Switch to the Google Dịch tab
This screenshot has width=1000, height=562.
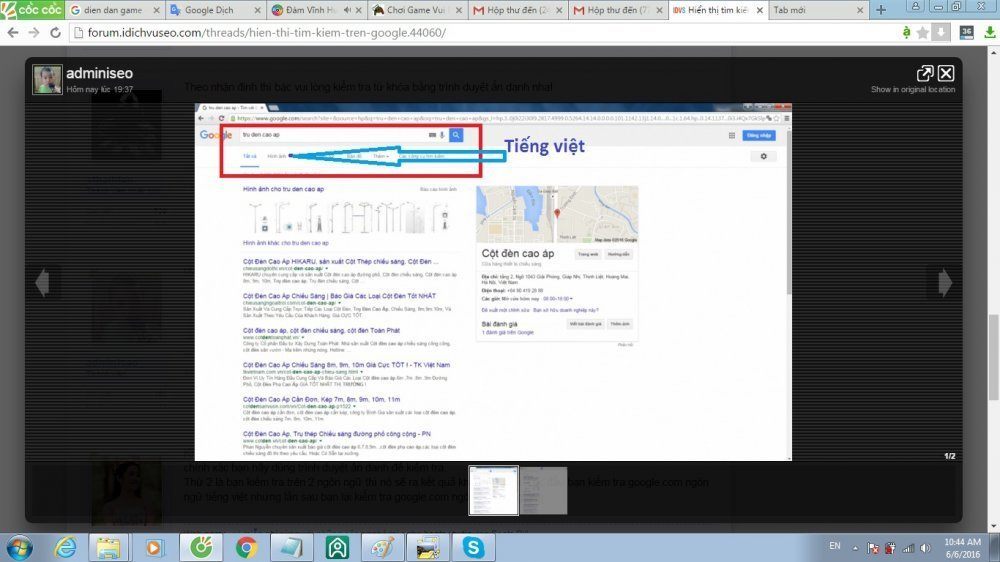point(208,10)
